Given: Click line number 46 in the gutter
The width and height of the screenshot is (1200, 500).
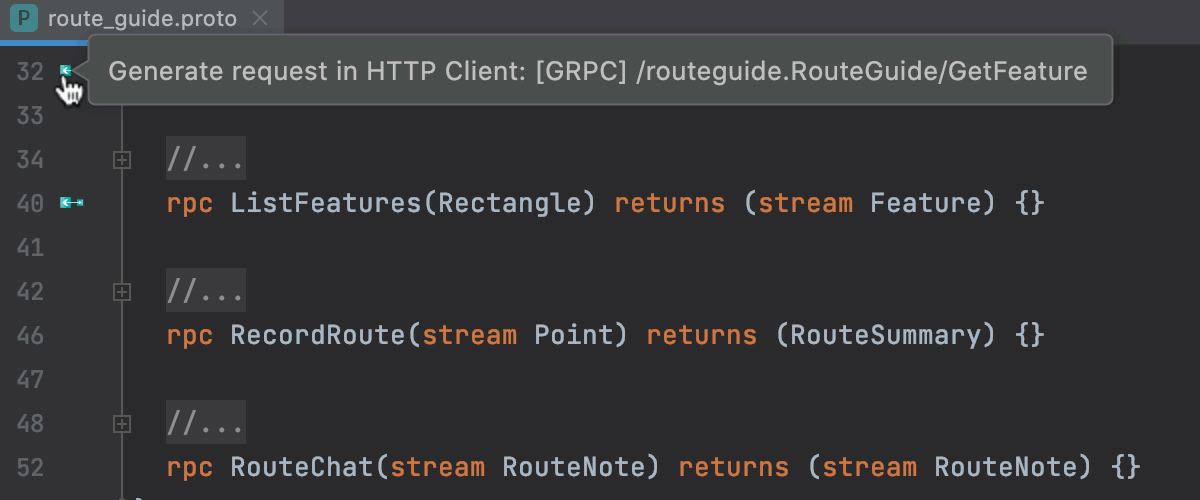Looking at the screenshot, I should (x=30, y=335).
